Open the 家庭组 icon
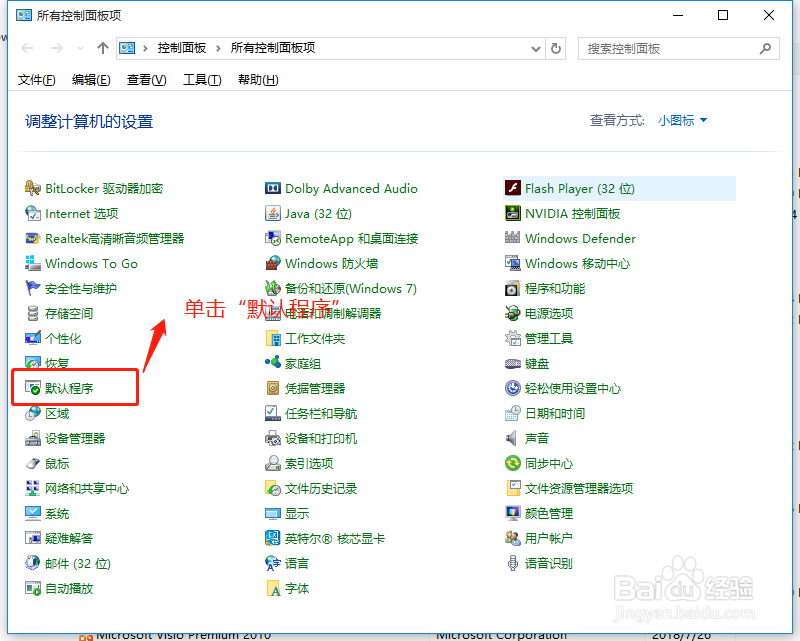 (x=273, y=363)
